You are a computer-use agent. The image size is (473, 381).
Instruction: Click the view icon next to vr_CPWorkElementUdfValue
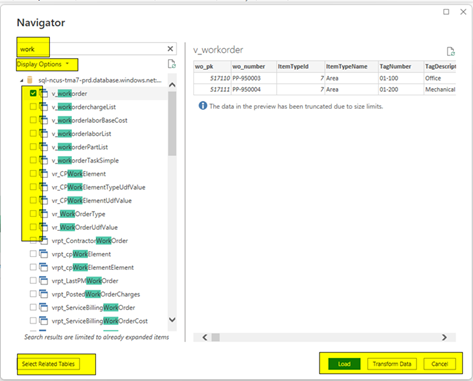[x=43, y=200]
